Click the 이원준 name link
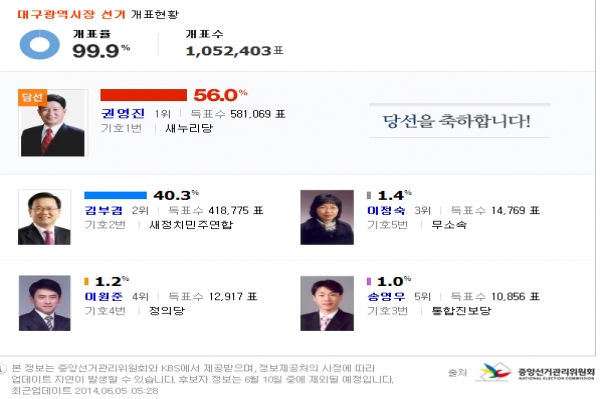The height and width of the screenshot is (399, 600). pos(104,296)
